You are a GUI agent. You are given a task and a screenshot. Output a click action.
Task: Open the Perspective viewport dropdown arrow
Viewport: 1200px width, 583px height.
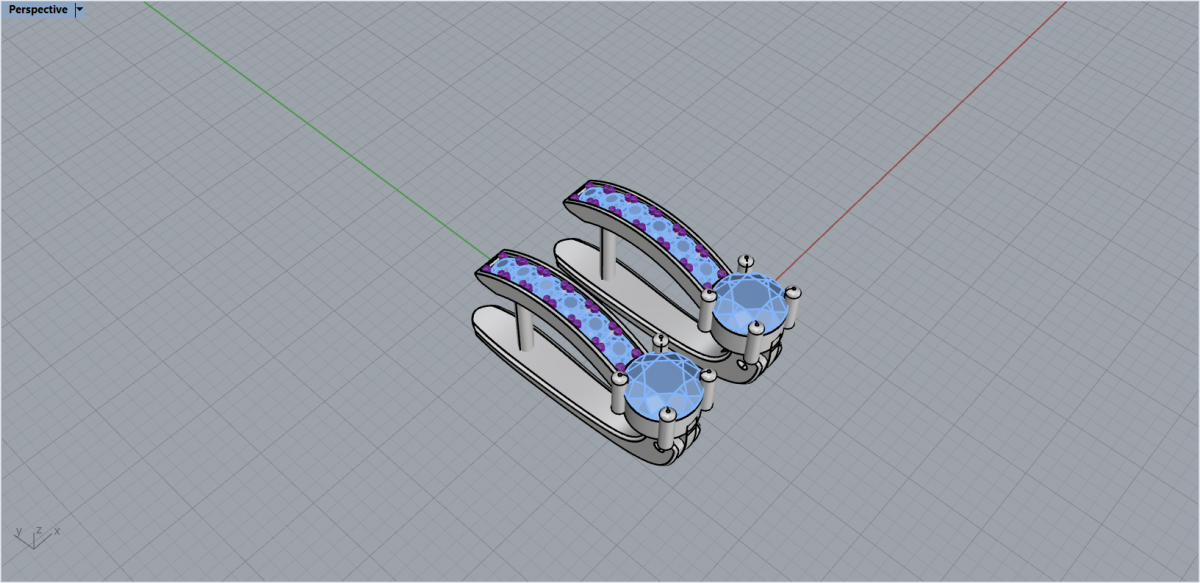point(80,10)
